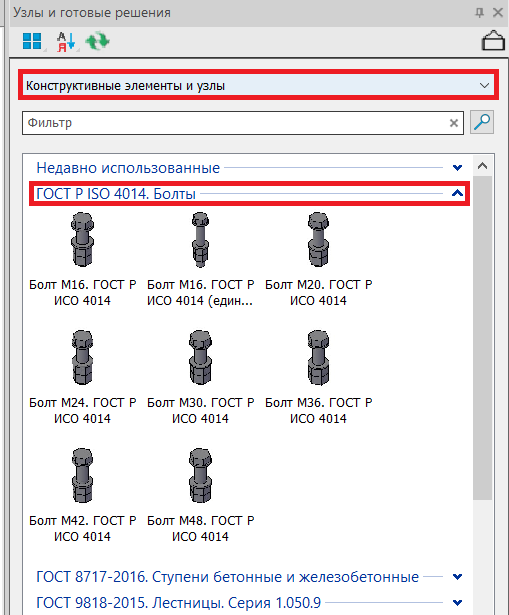This screenshot has width=509, height=615.
Task: Click inside the Фильтр text field
Action: pos(235,123)
